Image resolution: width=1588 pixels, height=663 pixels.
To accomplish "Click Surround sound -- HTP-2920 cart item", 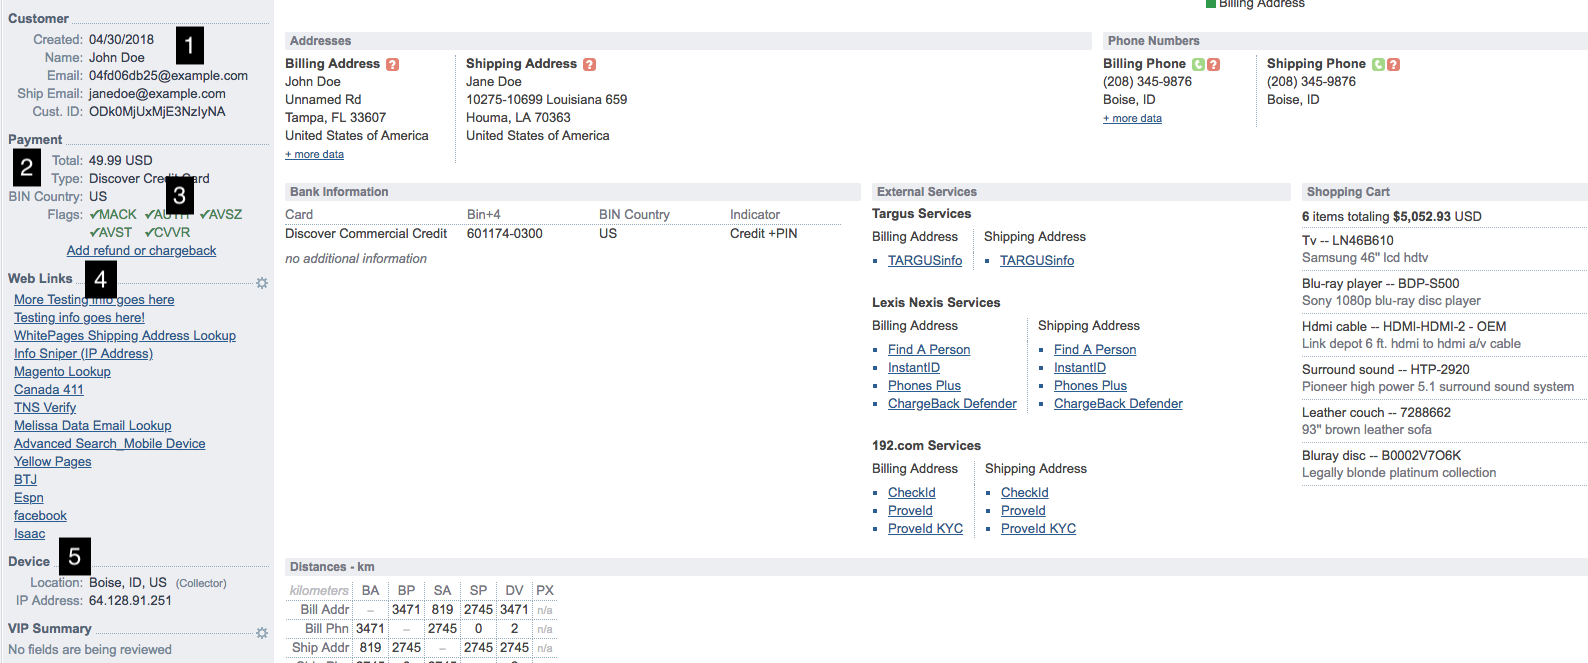I will tap(1386, 370).
